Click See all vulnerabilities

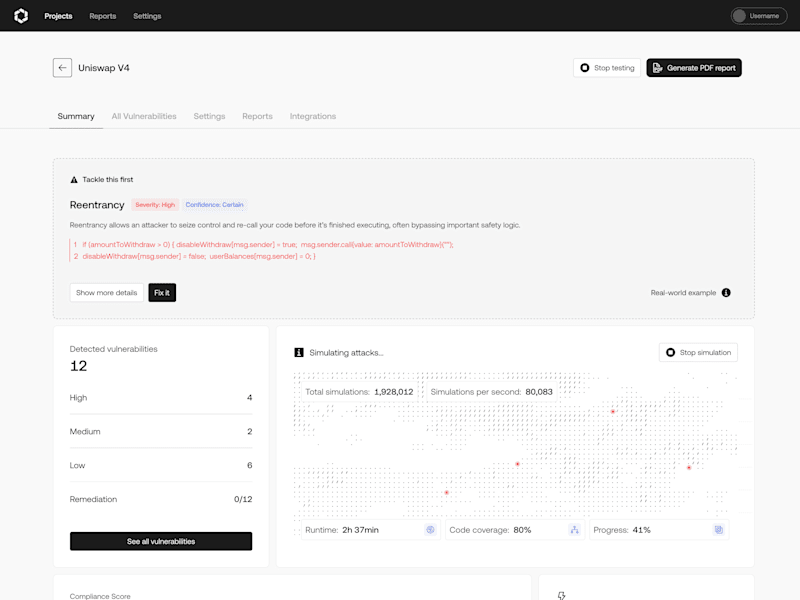(x=161, y=541)
